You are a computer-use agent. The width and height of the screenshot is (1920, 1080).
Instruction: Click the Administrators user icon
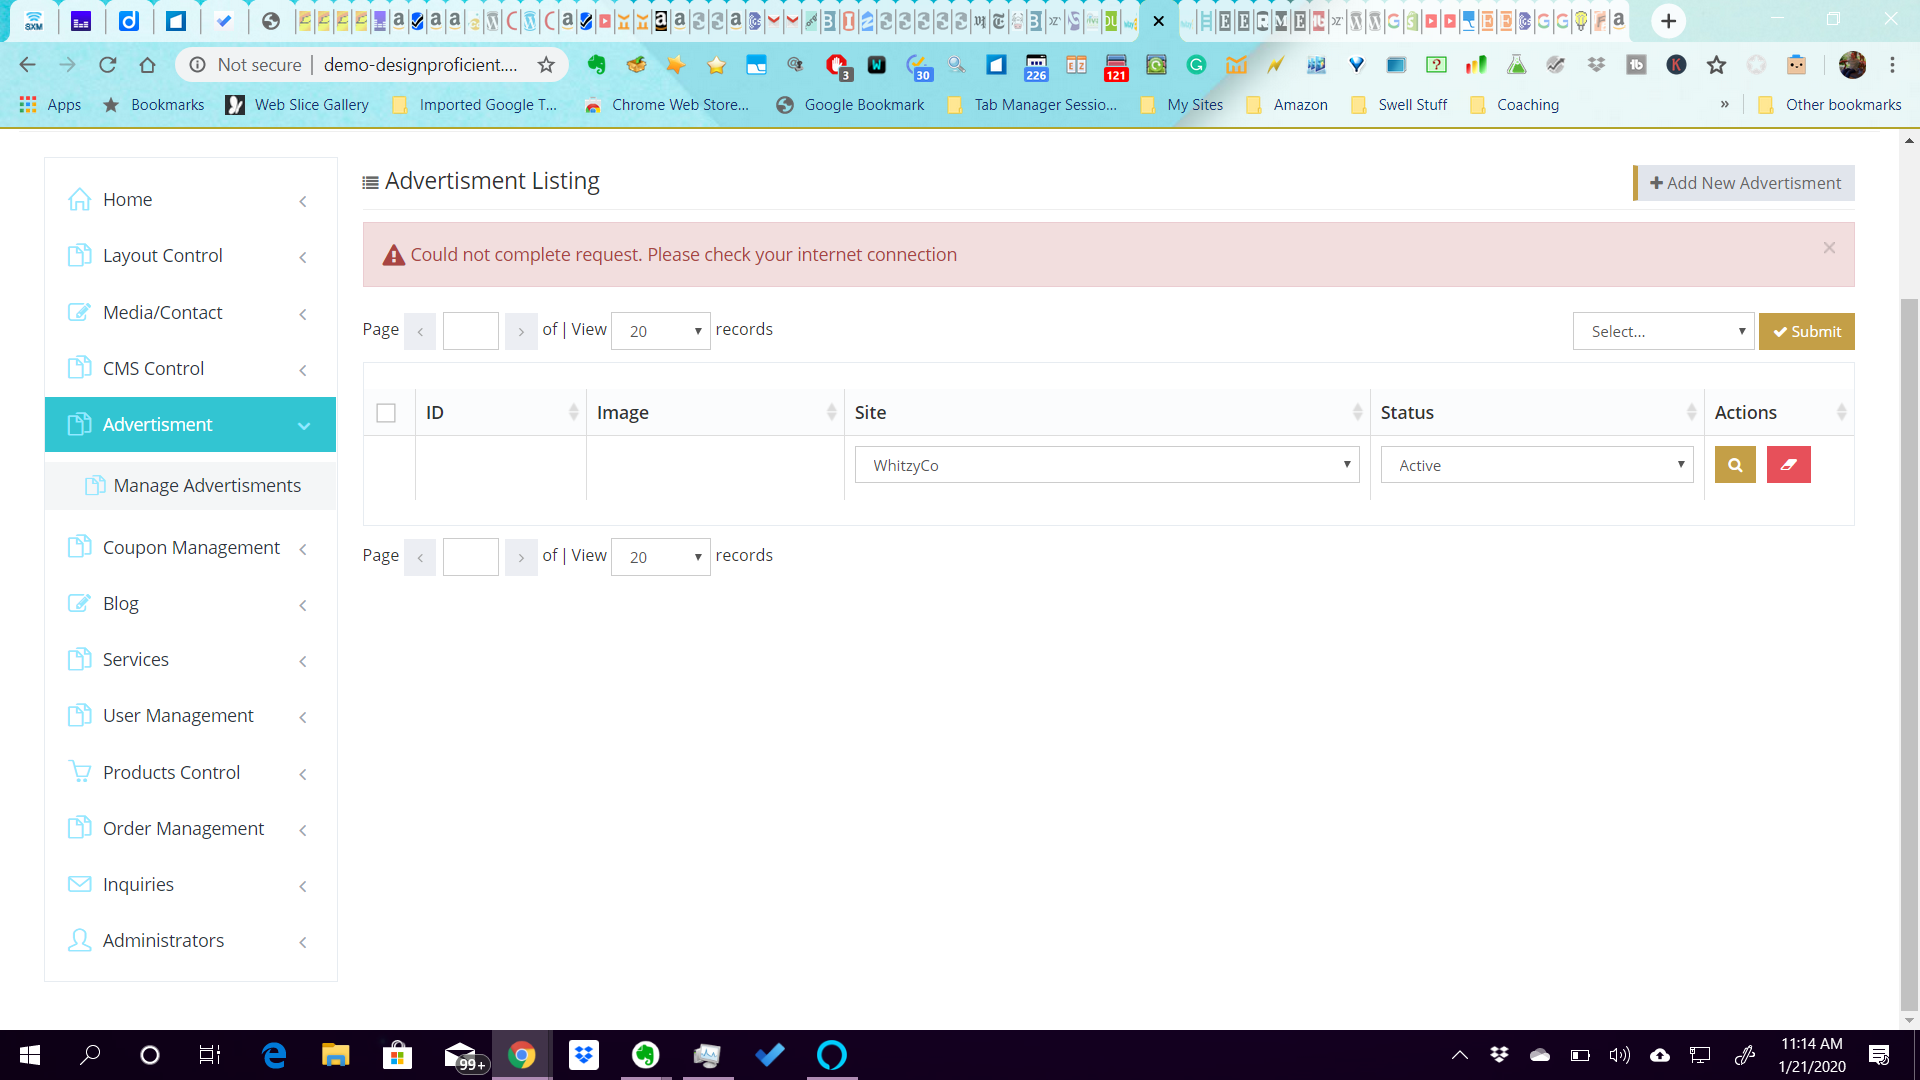tap(79, 940)
